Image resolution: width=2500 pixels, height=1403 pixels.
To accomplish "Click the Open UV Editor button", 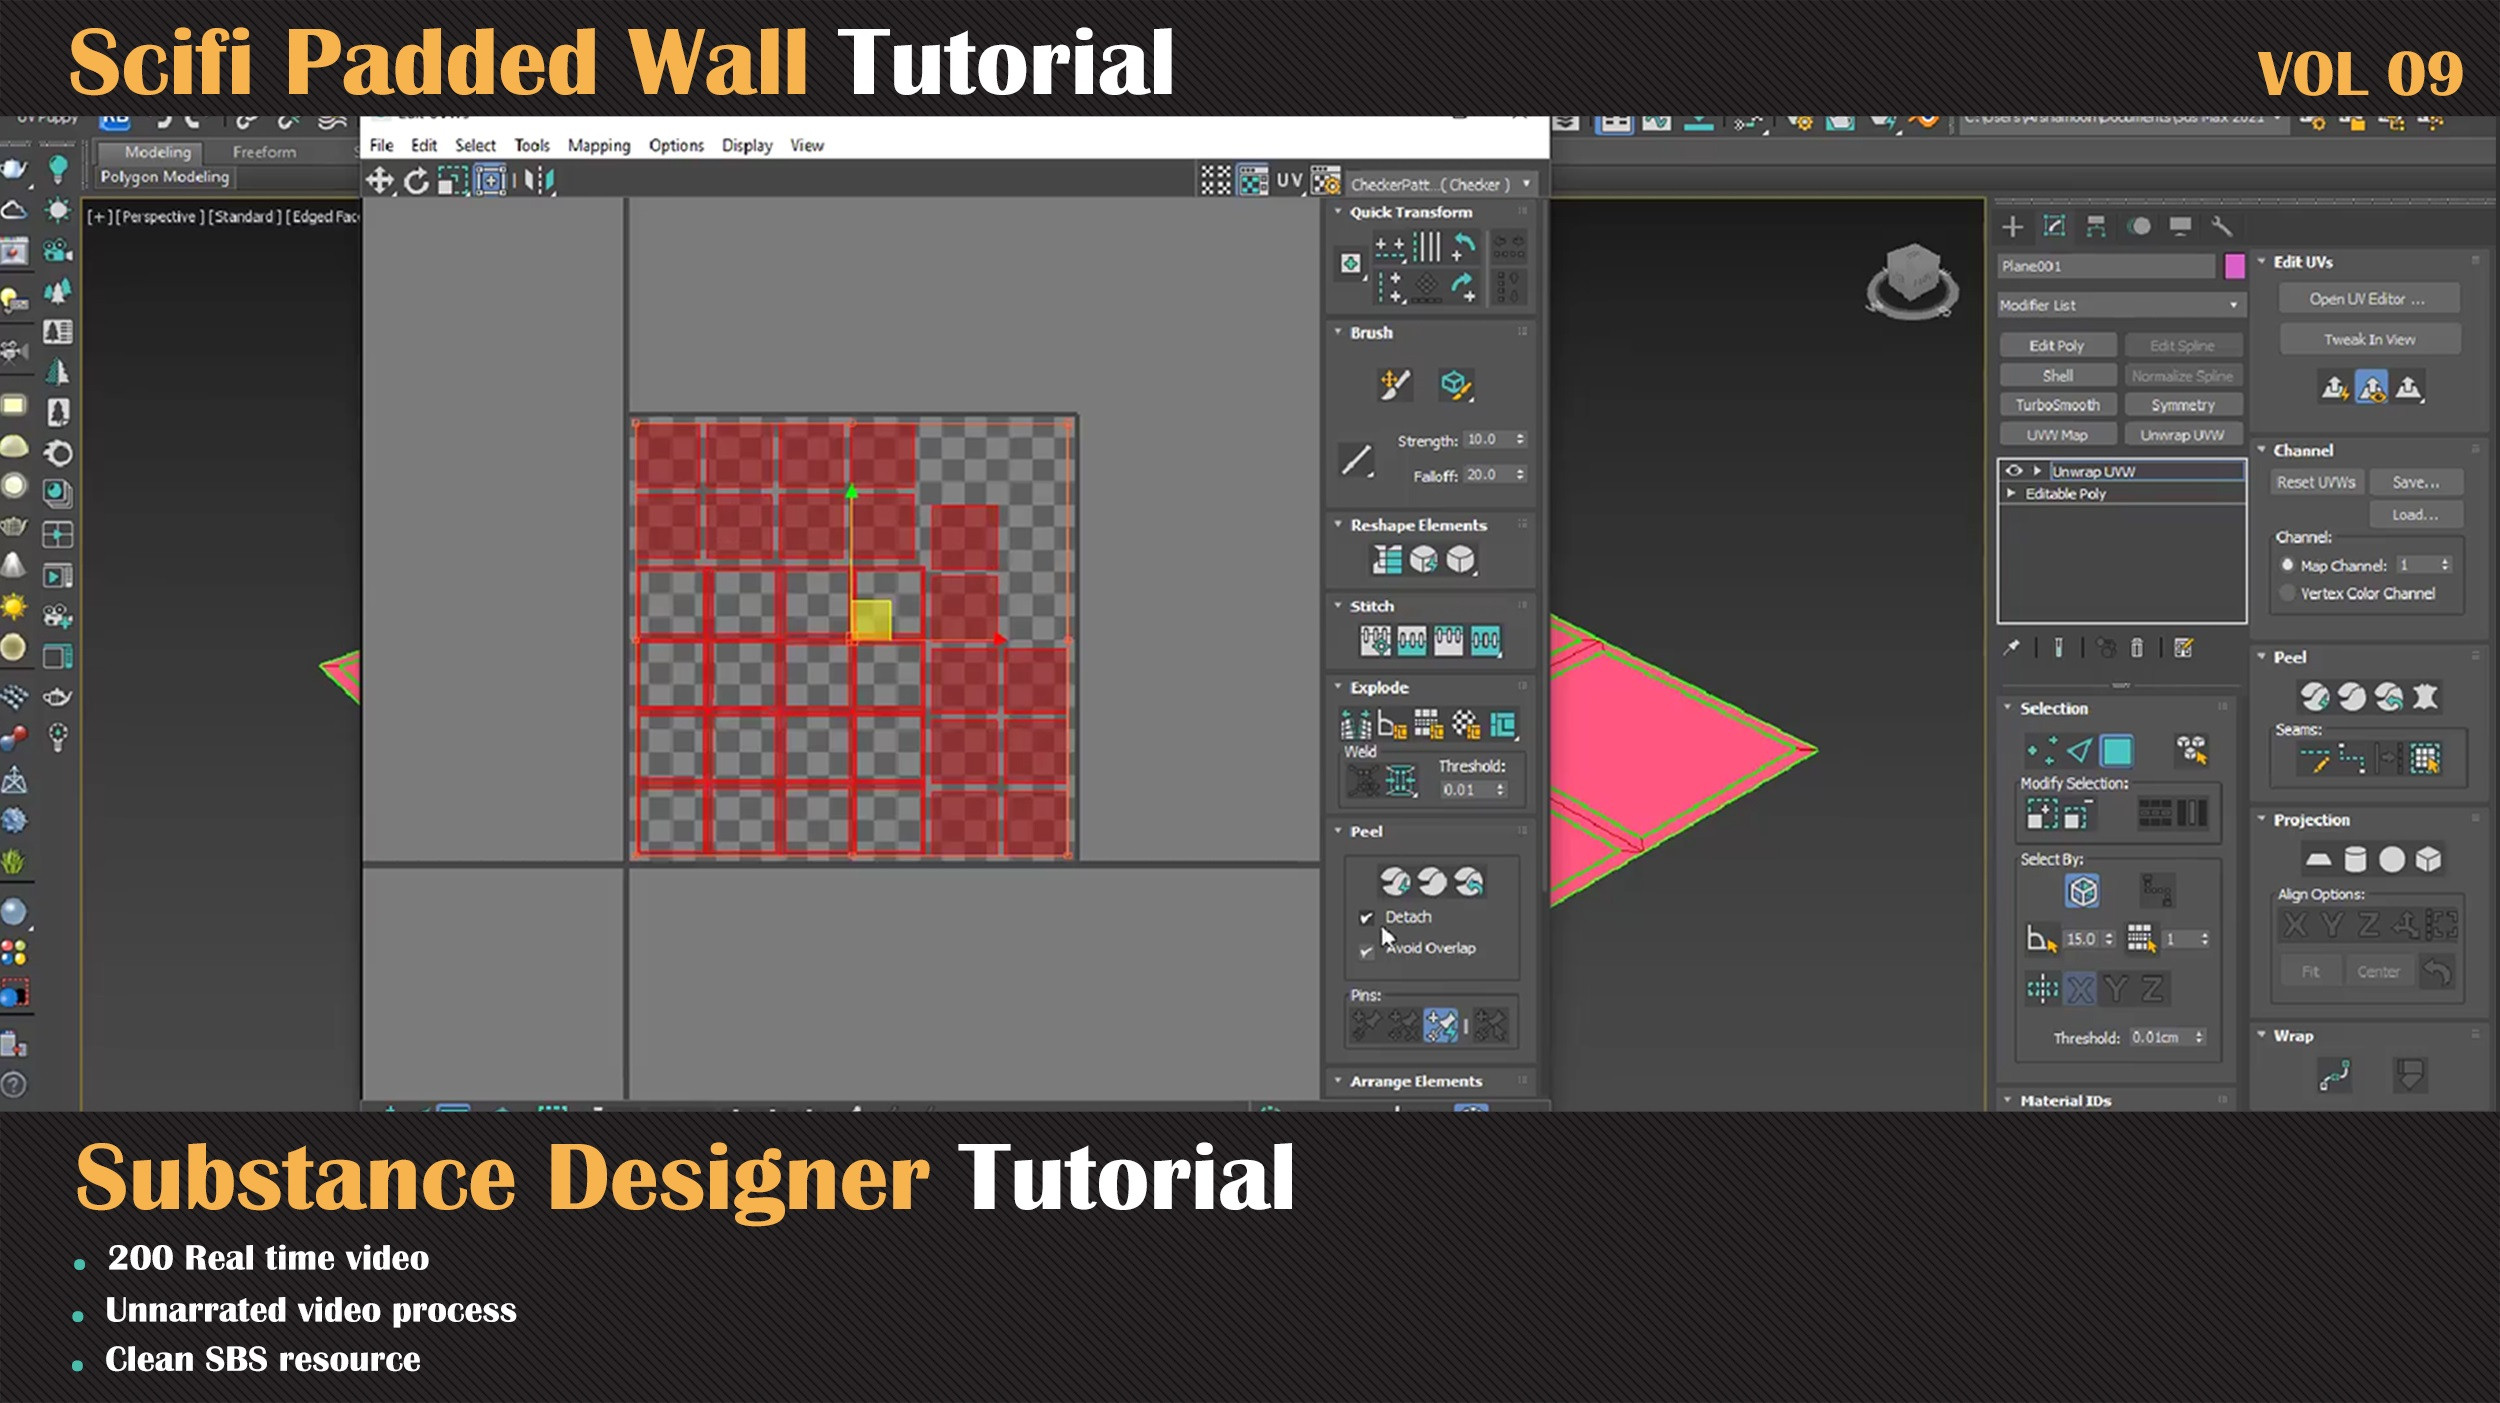I will (x=2367, y=299).
